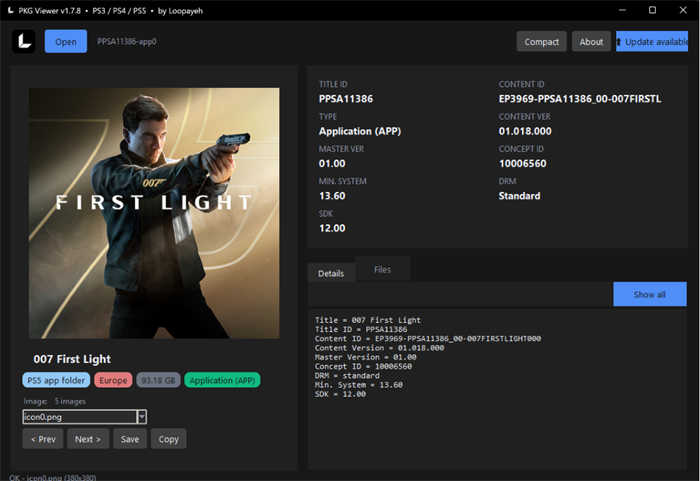Screen dimensions: 700x481
Task: Click the SDK value 12.00
Action: pos(332,228)
